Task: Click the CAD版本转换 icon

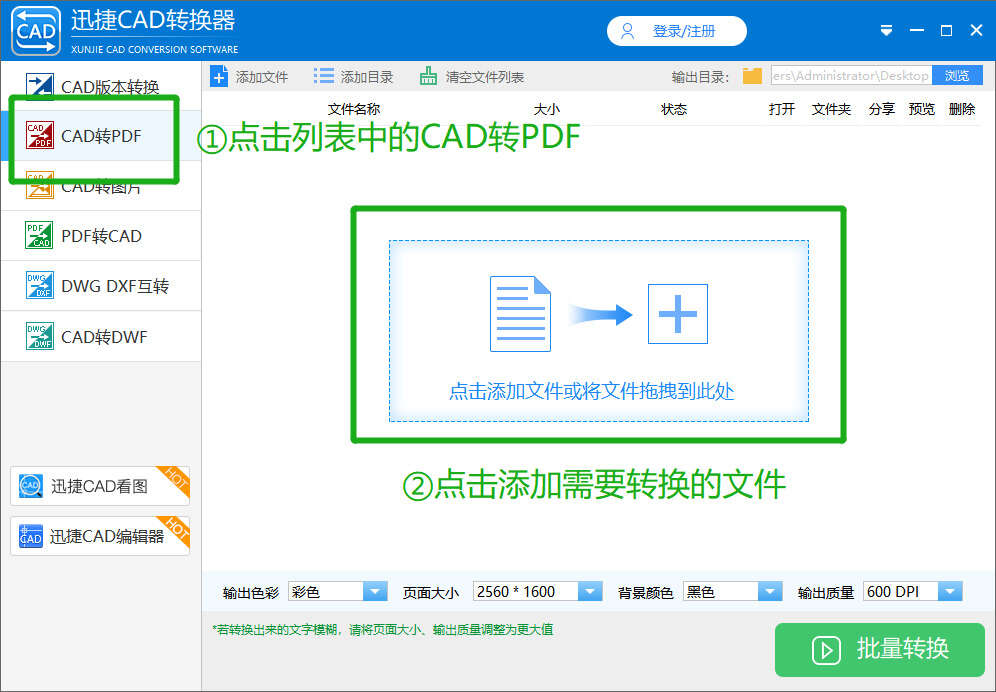Action: (x=39, y=86)
